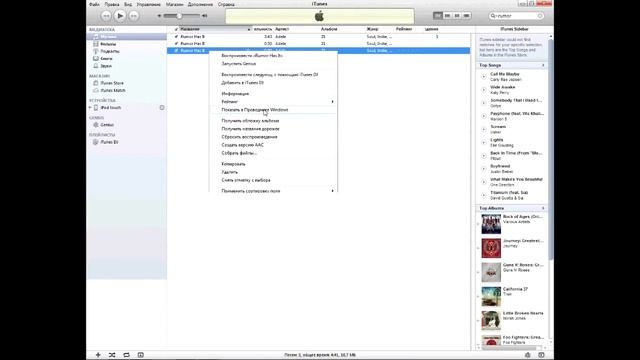Open the Вид menu
Screen dimensions: 640x360
click(128, 4)
